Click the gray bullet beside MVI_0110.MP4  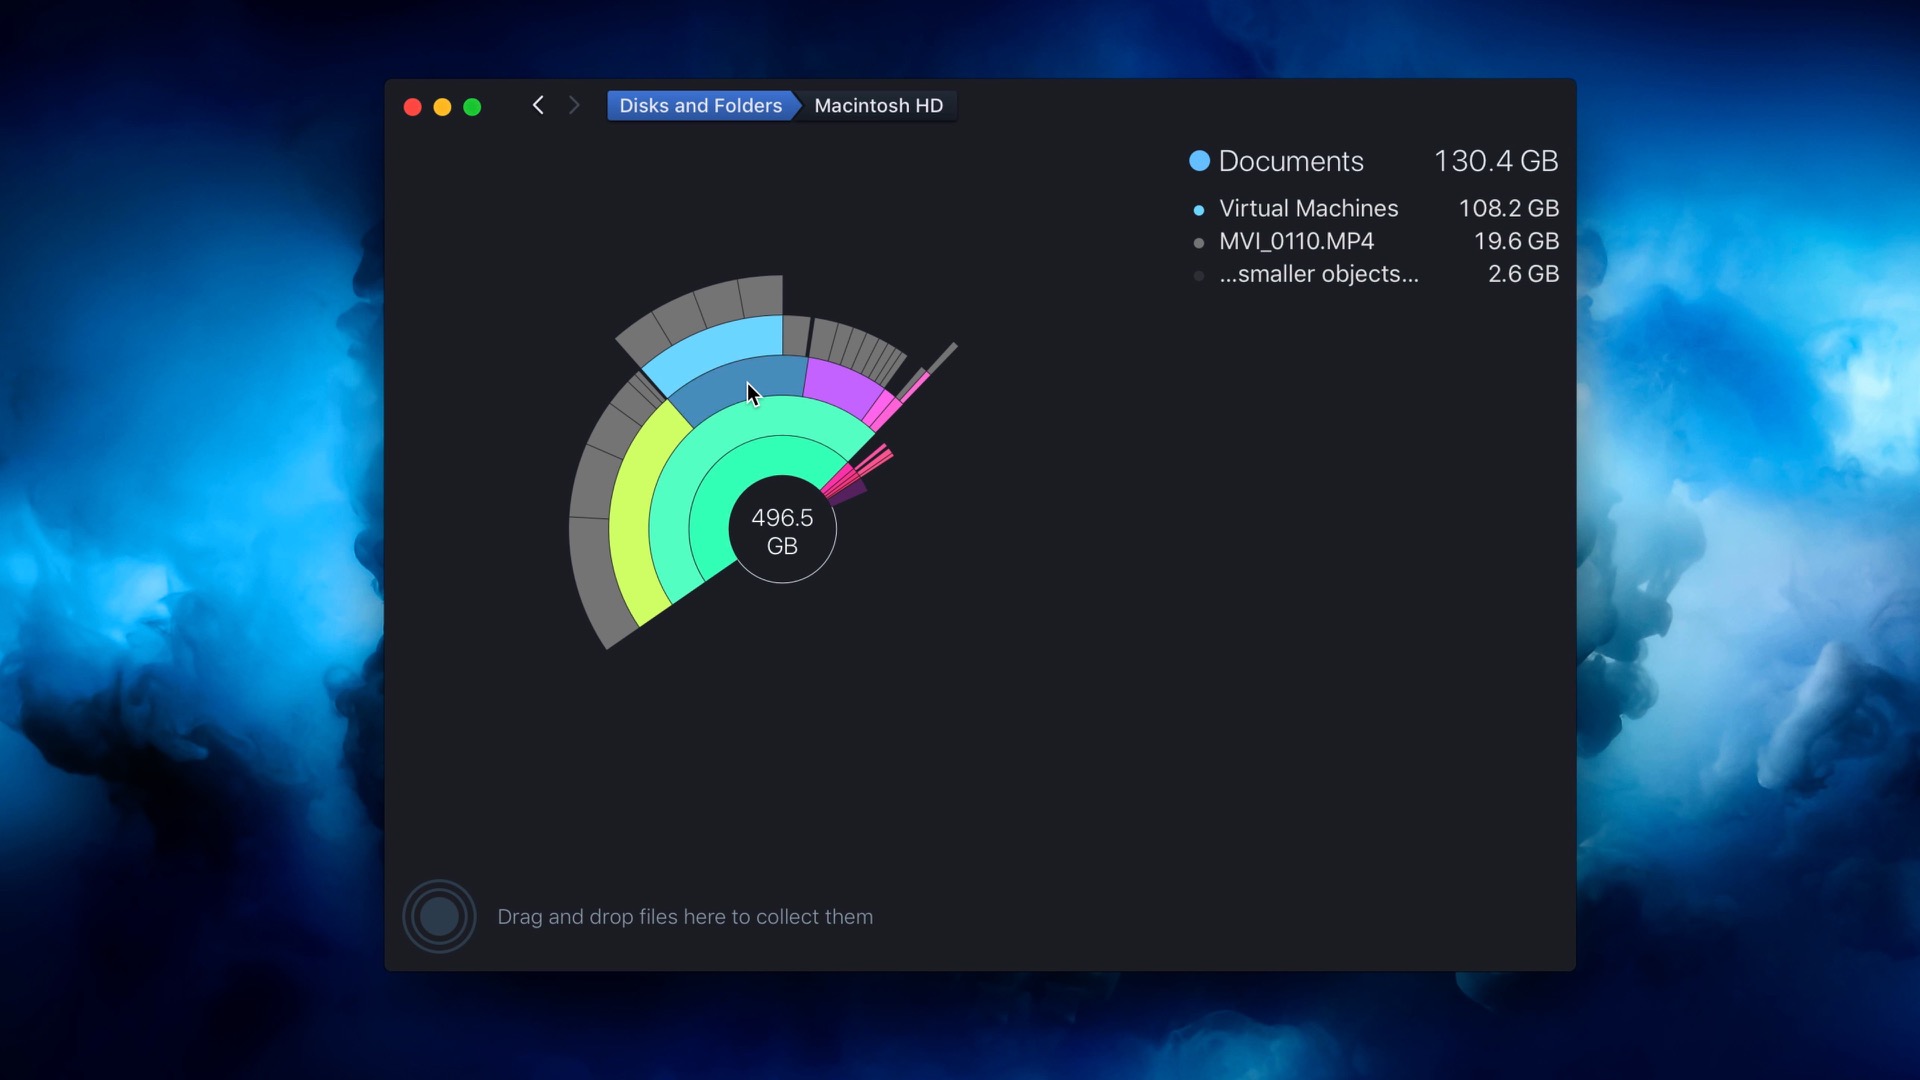click(1198, 243)
